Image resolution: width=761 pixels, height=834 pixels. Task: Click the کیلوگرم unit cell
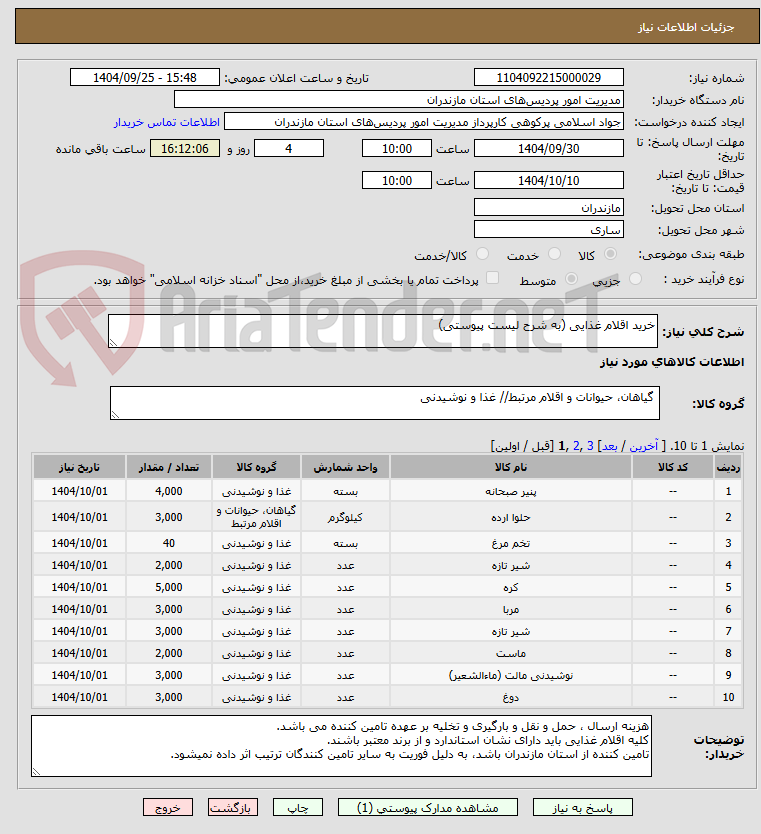tap(345, 517)
